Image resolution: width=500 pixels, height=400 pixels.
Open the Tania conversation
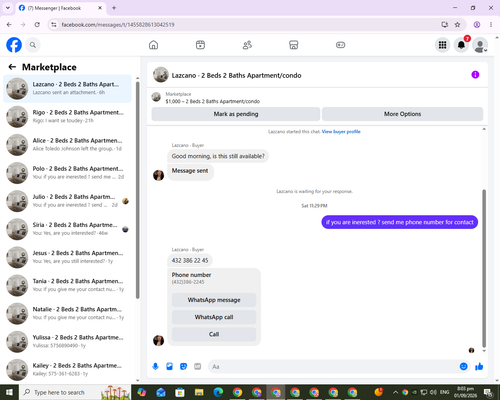[67, 285]
